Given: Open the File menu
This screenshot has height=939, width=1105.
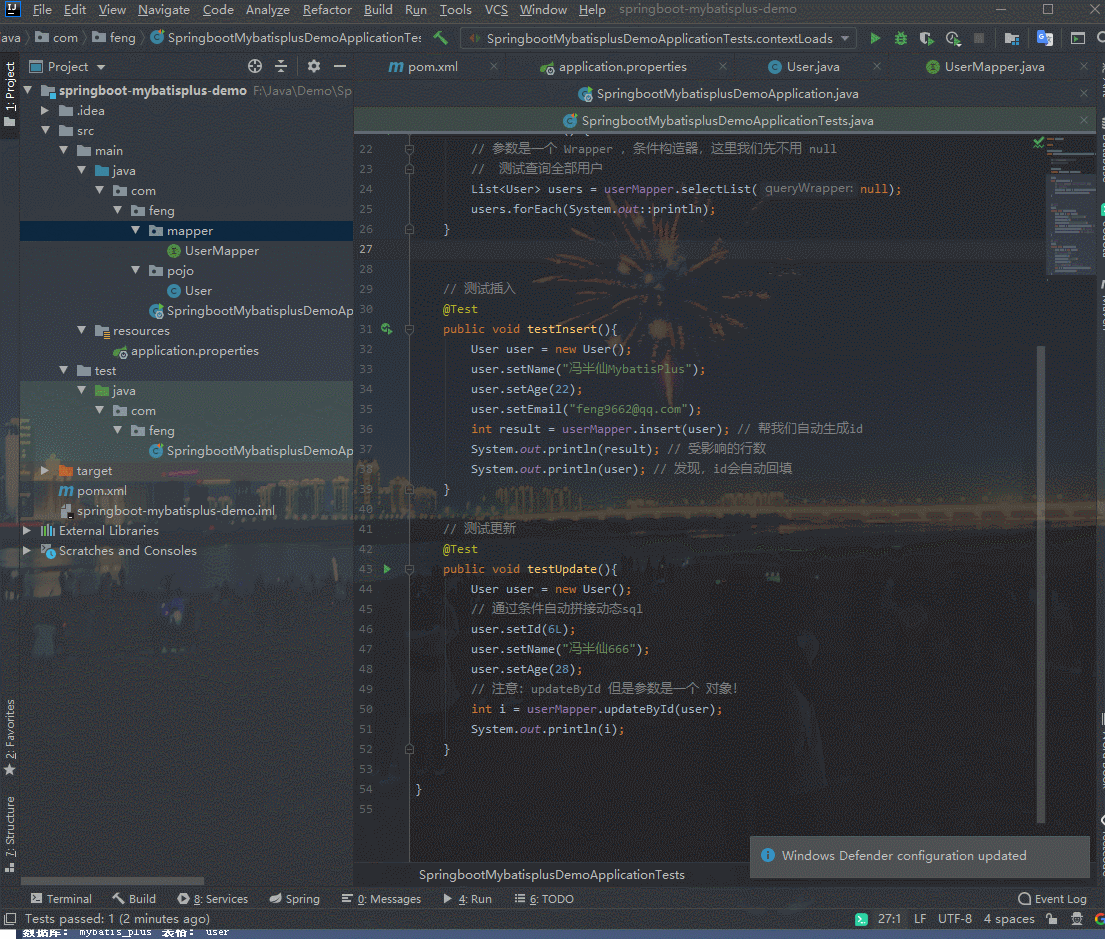Looking at the screenshot, I should coord(42,10).
